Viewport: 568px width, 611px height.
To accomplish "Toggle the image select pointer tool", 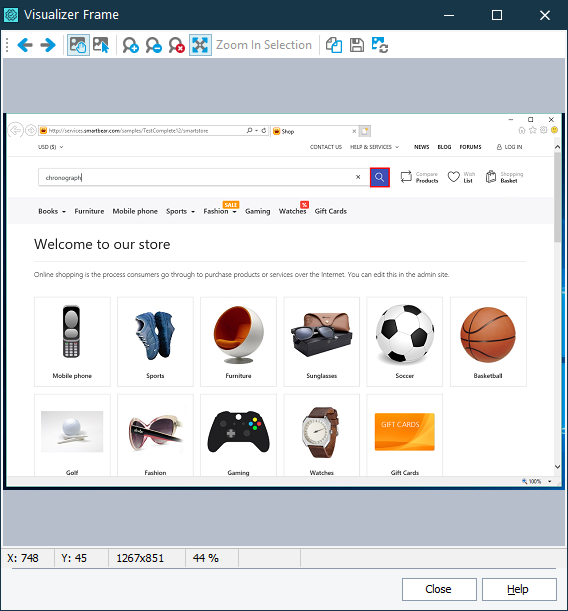I will [101, 45].
